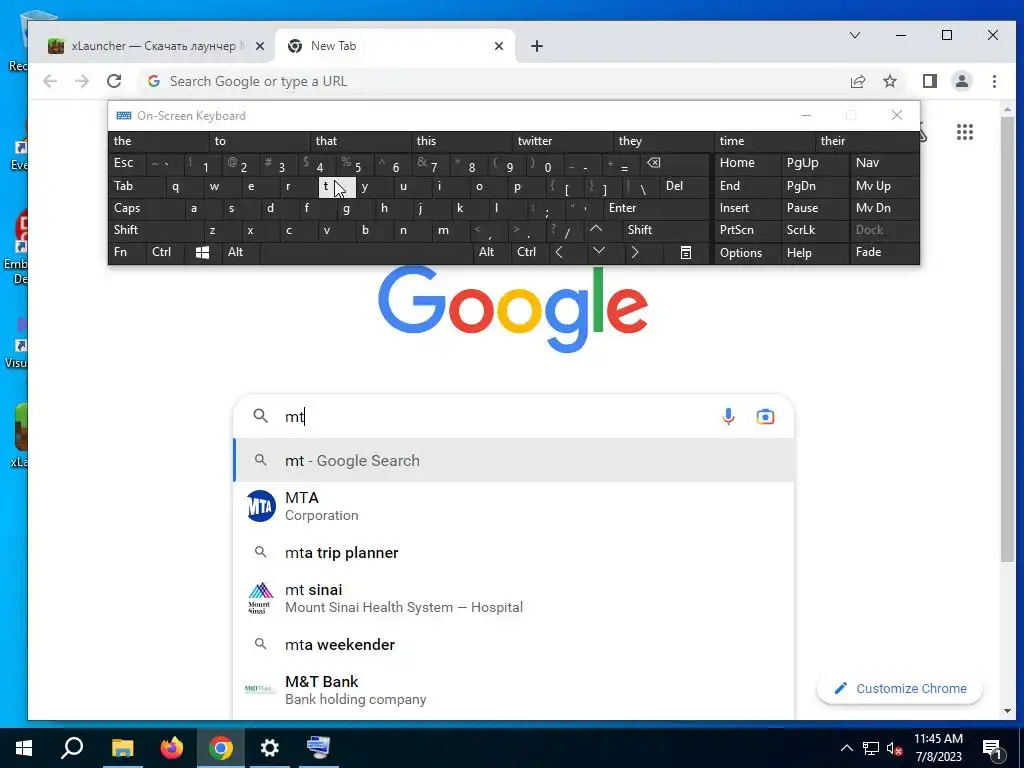Viewport: 1024px width, 768px height.
Task: Tap the Esc key on keyboard
Action: coord(127,163)
